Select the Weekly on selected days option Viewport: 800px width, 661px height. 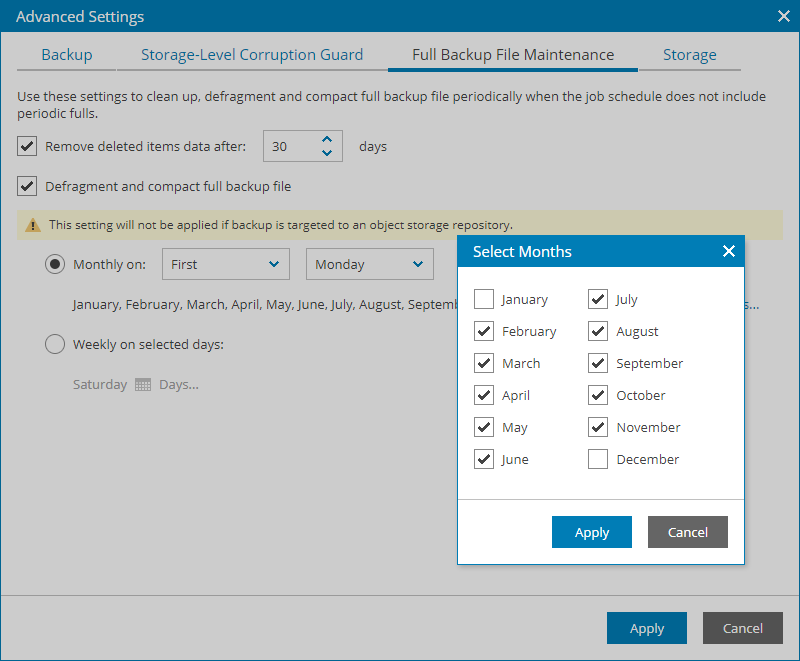55,343
